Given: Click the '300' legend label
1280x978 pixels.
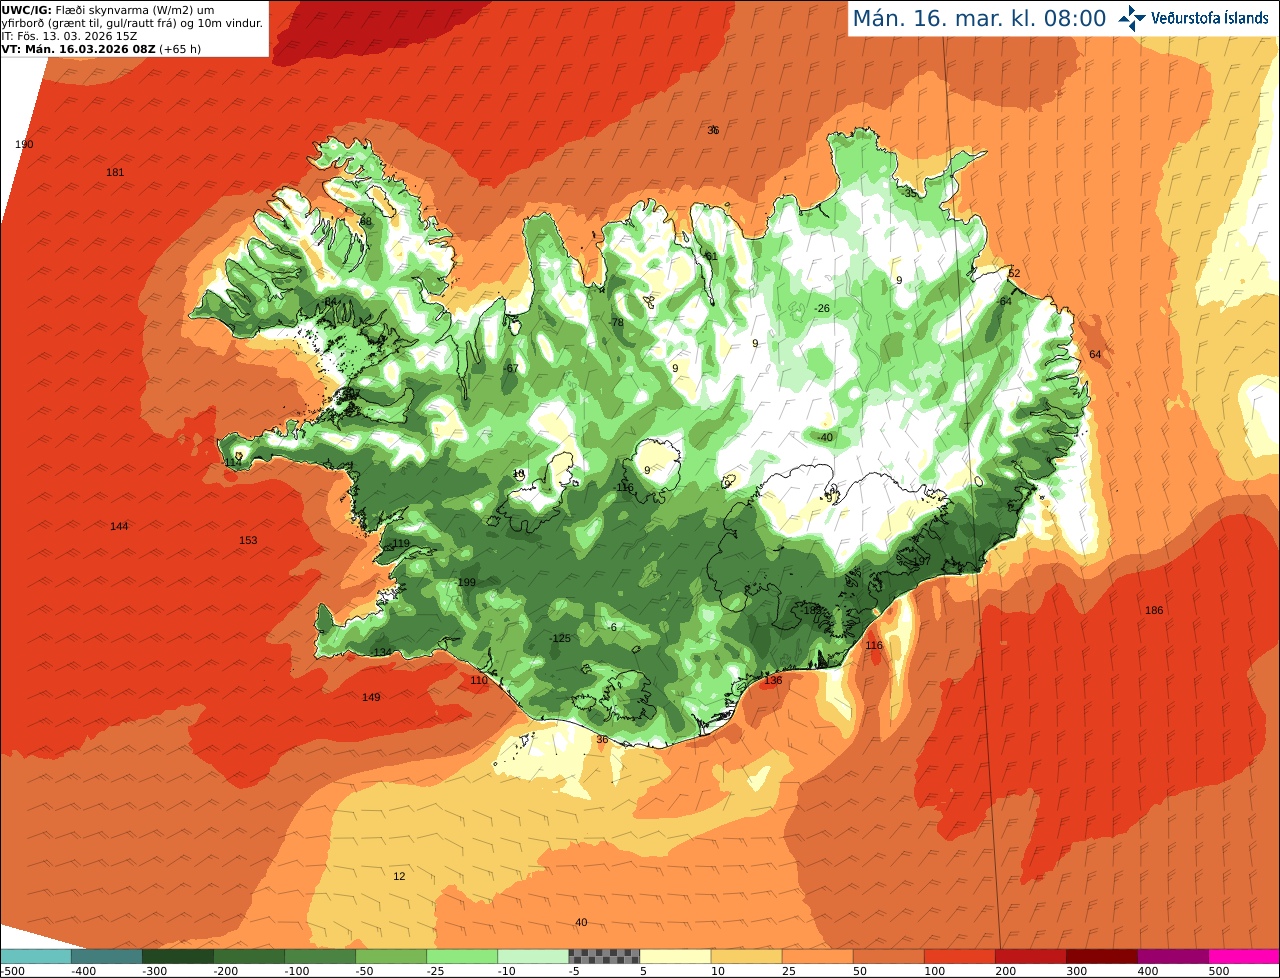Looking at the screenshot, I should pyautogui.click(x=1076, y=971).
